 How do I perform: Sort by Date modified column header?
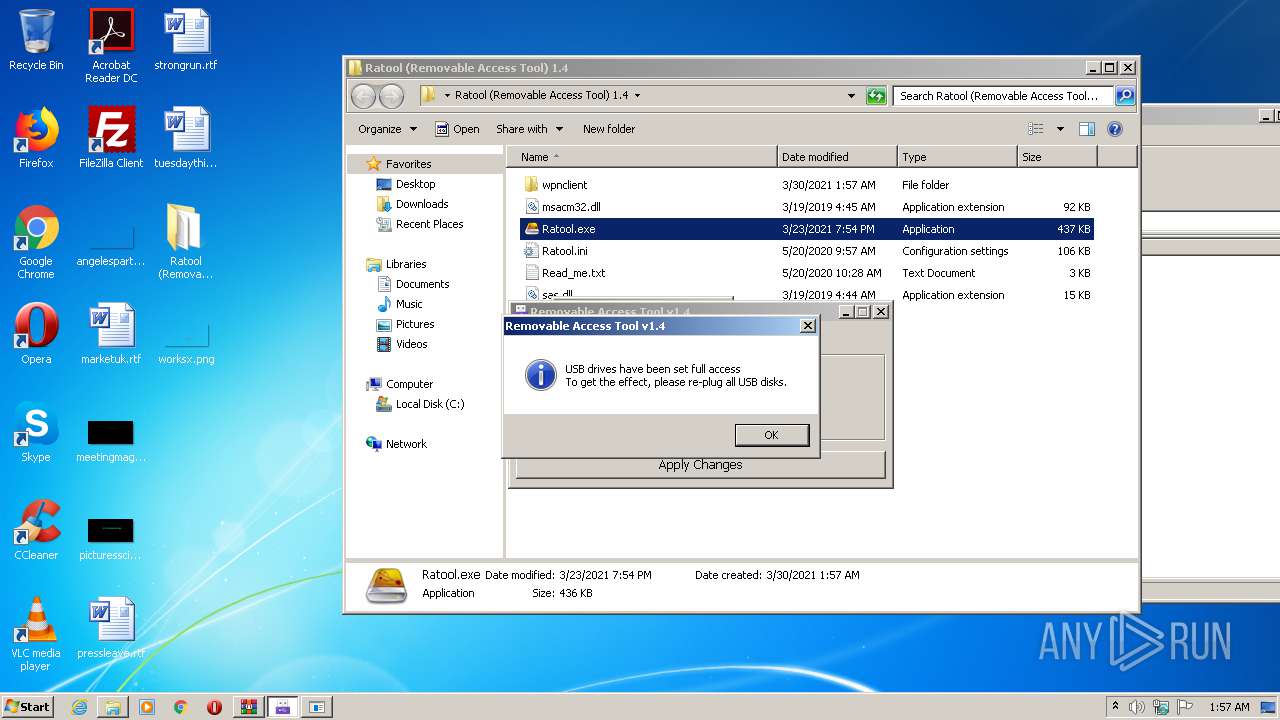pyautogui.click(x=837, y=157)
